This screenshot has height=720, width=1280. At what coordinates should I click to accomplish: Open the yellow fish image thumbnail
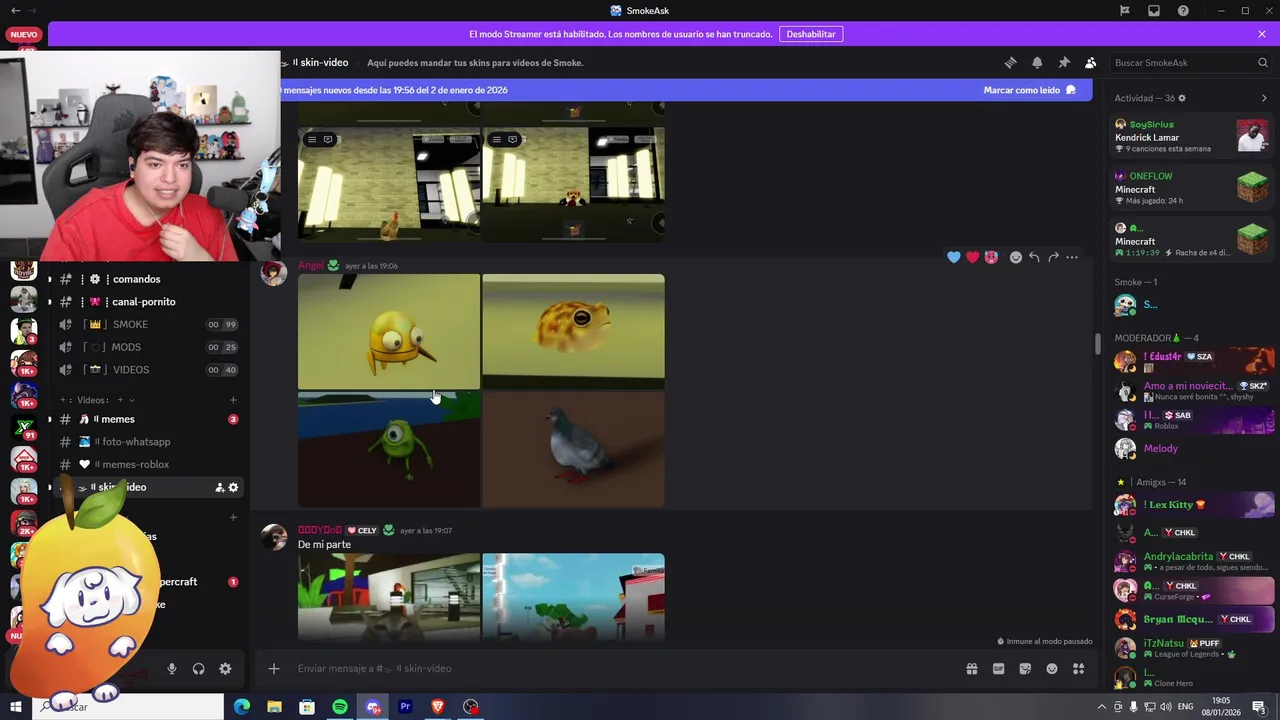(x=389, y=331)
